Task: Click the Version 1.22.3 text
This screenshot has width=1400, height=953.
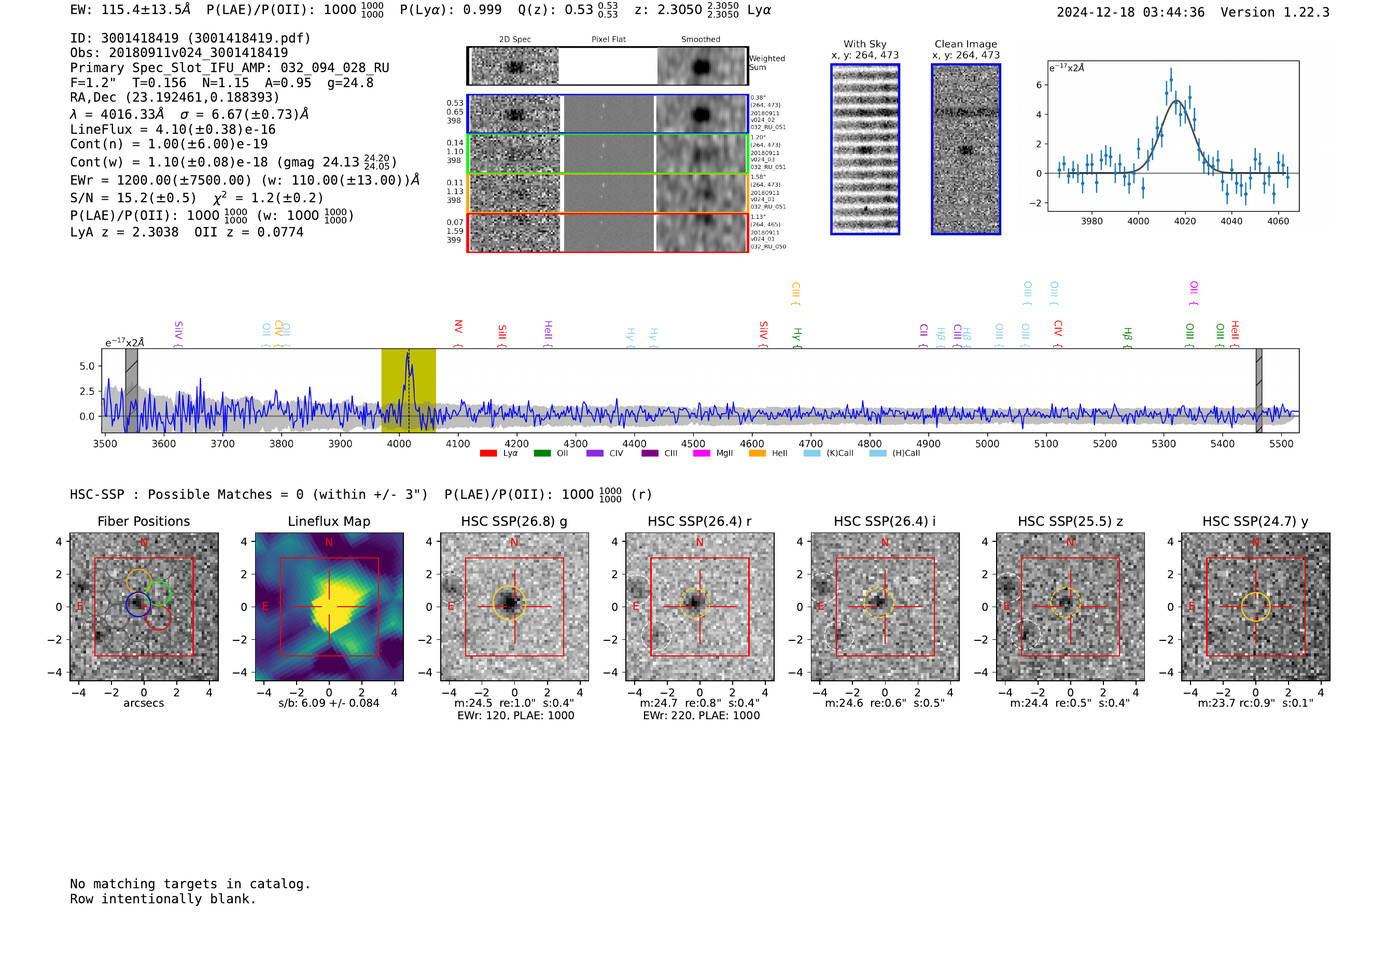Action: pyautogui.click(x=1275, y=12)
